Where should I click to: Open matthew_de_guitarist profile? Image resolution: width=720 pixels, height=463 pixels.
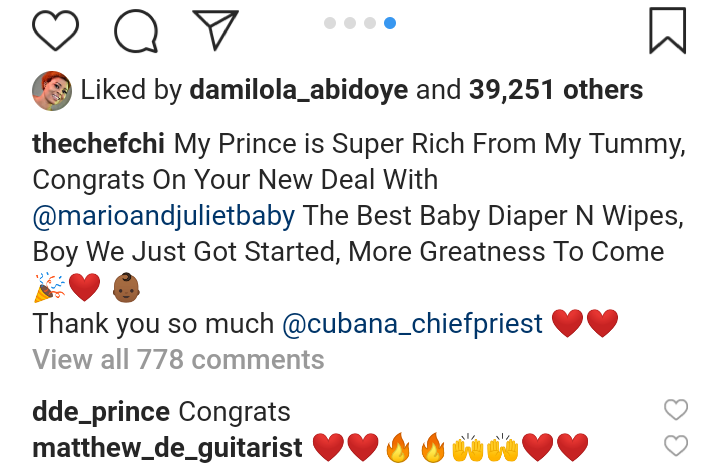(x=167, y=446)
